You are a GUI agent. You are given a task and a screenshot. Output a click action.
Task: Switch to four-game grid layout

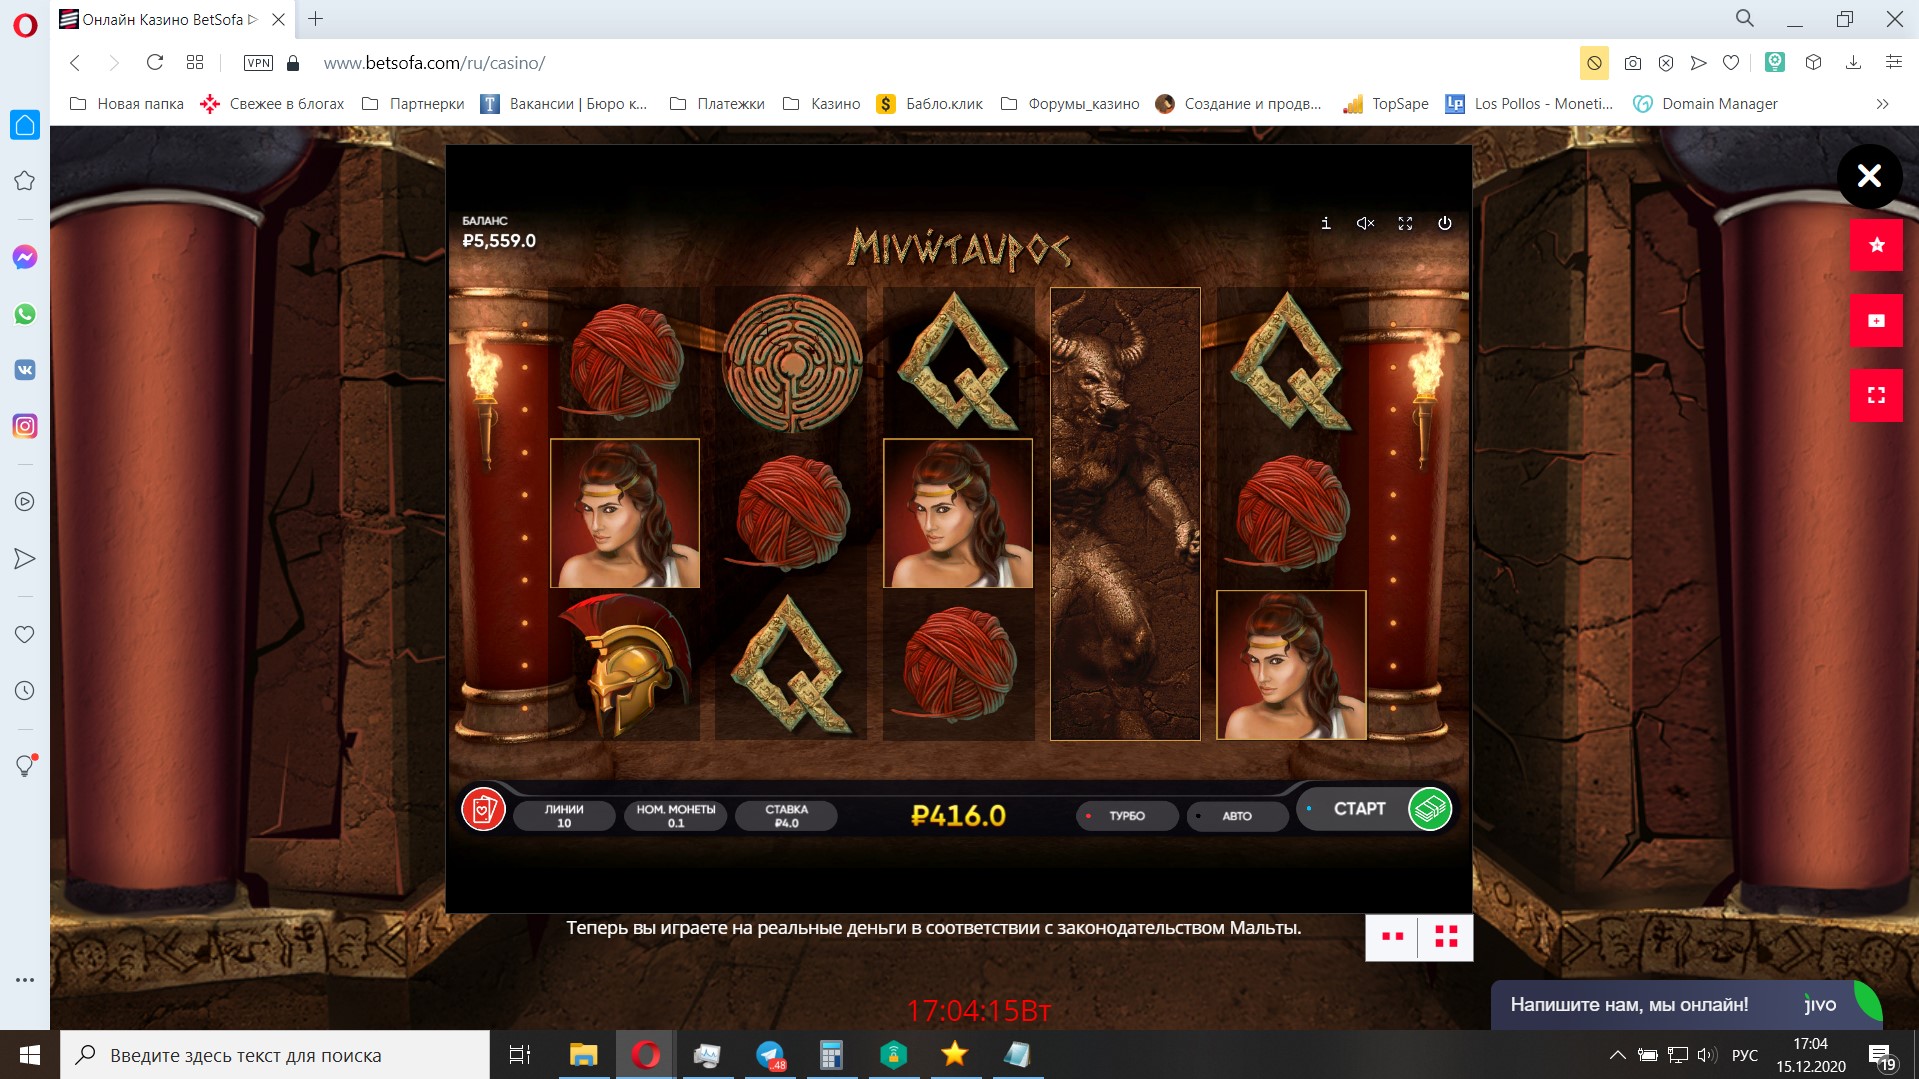[x=1446, y=937]
